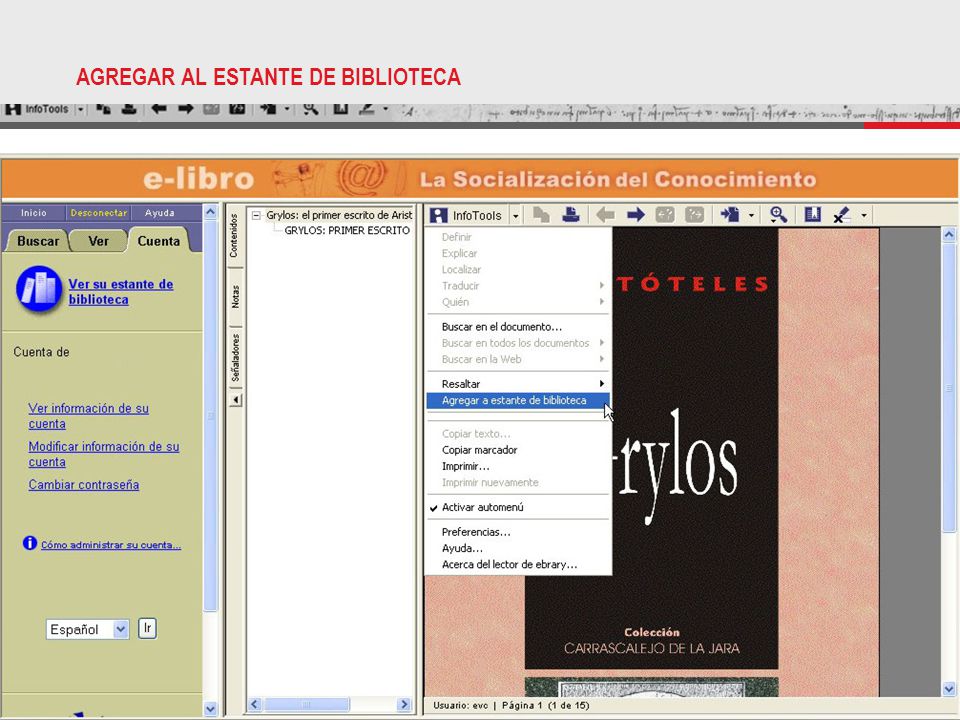Click the blue bookshelf circle icon
The width and height of the screenshot is (960, 720).
[x=39, y=289]
